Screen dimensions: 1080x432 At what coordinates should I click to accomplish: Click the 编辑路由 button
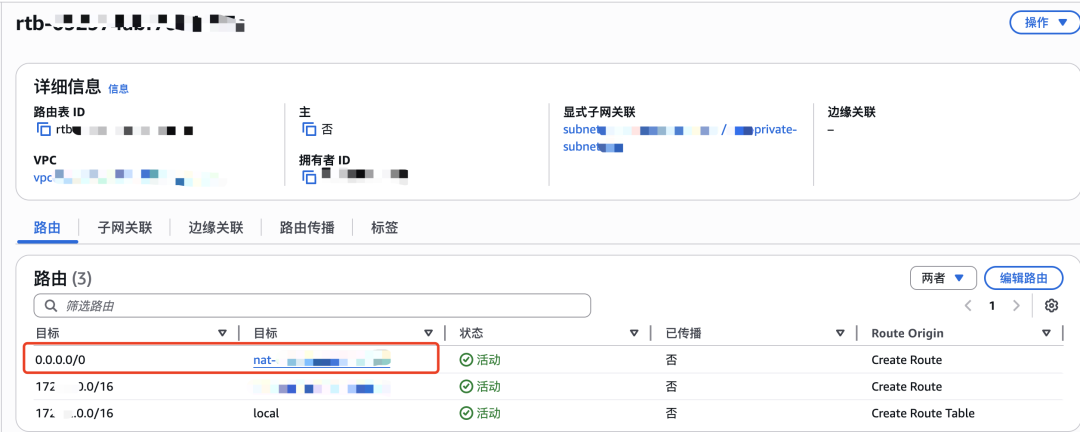pyautogui.click(x=1023, y=278)
